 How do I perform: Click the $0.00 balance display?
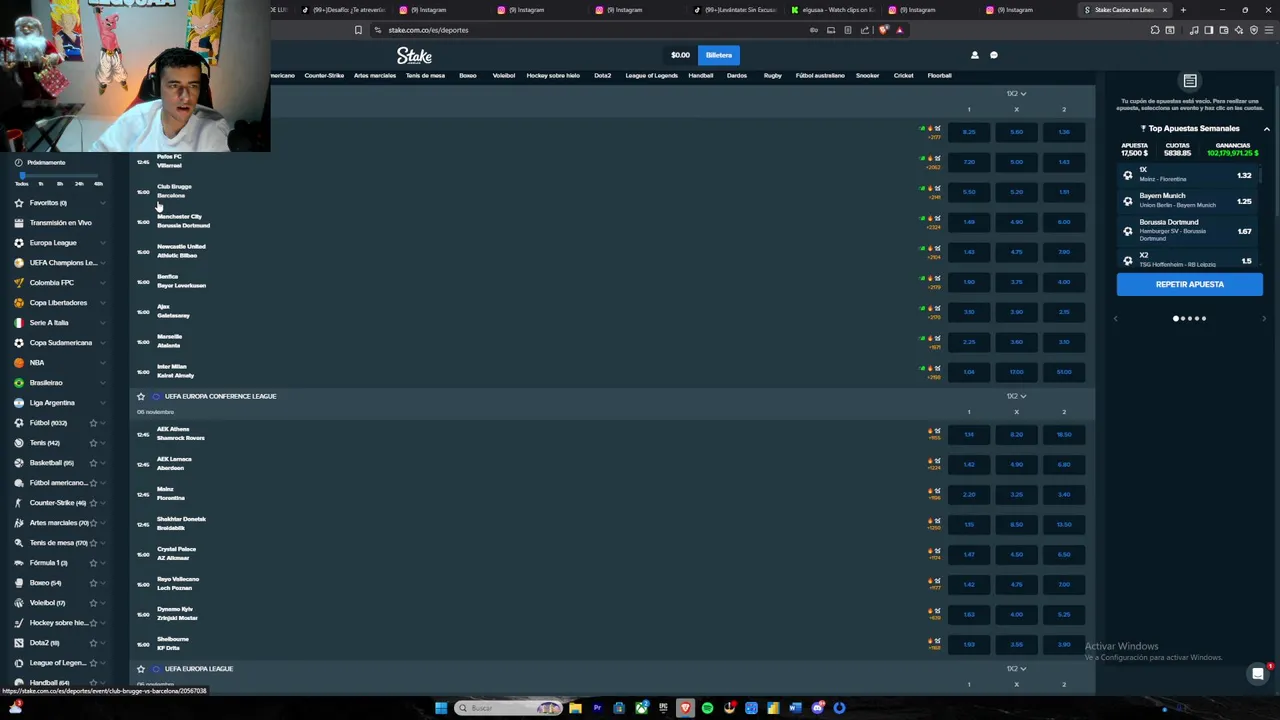[x=680, y=55]
